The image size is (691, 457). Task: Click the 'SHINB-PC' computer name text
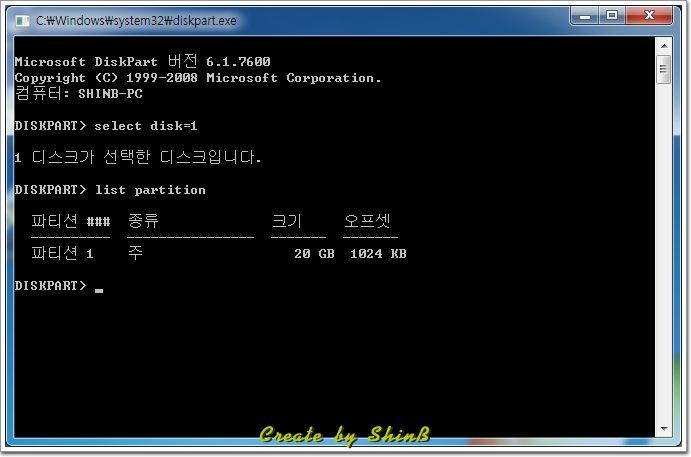coord(110,94)
